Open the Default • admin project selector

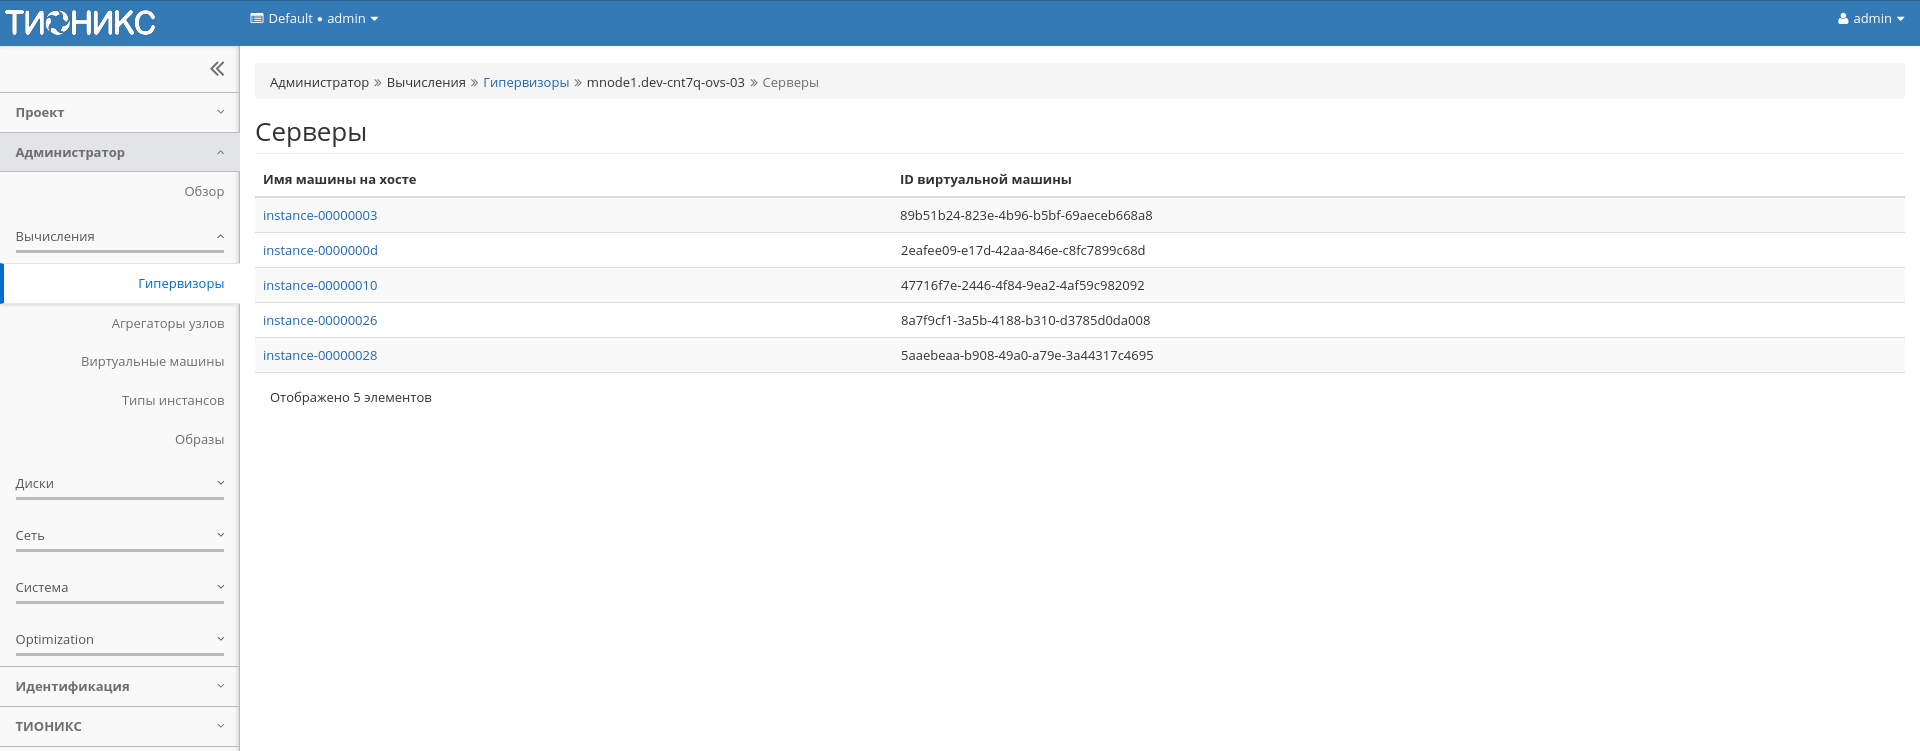click(x=314, y=19)
